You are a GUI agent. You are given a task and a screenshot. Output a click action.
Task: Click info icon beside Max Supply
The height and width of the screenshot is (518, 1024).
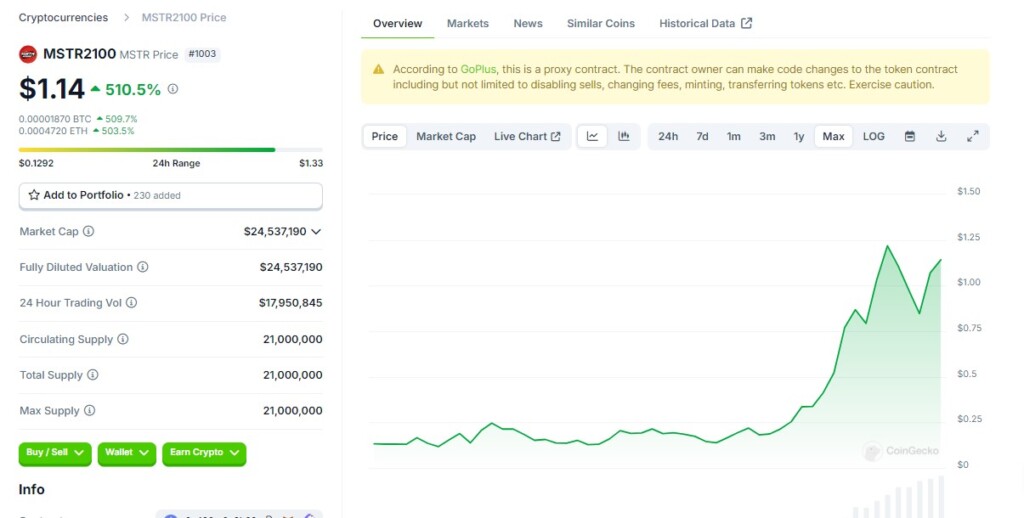click(x=89, y=410)
